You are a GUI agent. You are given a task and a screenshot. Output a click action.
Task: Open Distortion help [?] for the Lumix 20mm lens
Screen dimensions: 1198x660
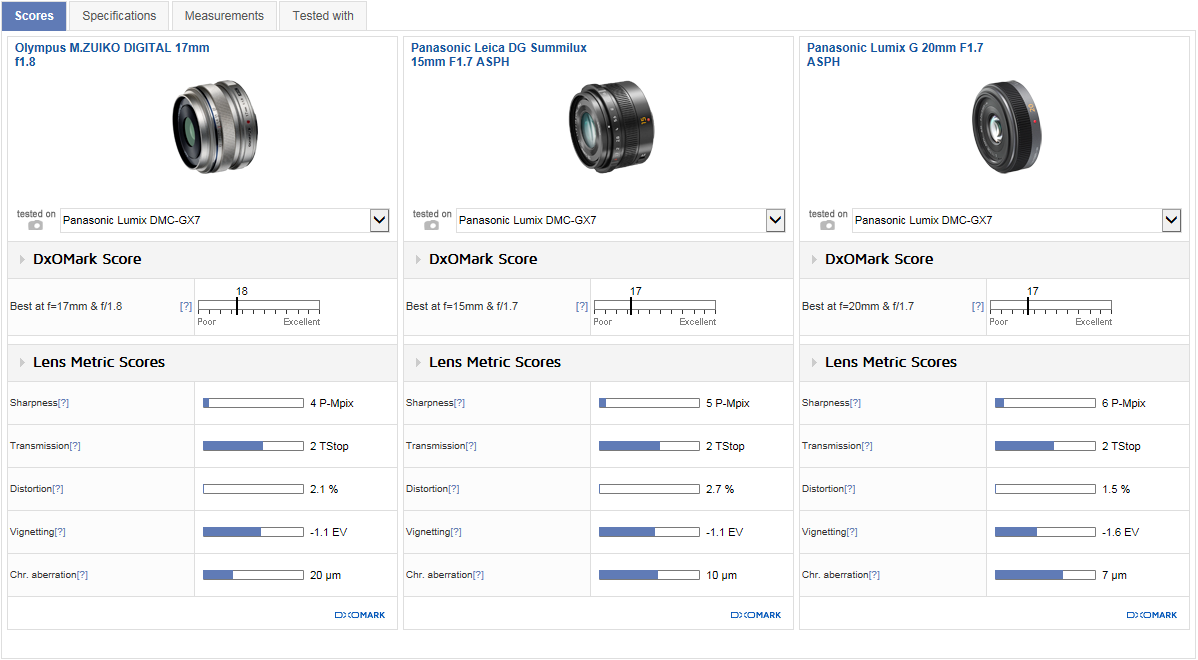coord(850,489)
